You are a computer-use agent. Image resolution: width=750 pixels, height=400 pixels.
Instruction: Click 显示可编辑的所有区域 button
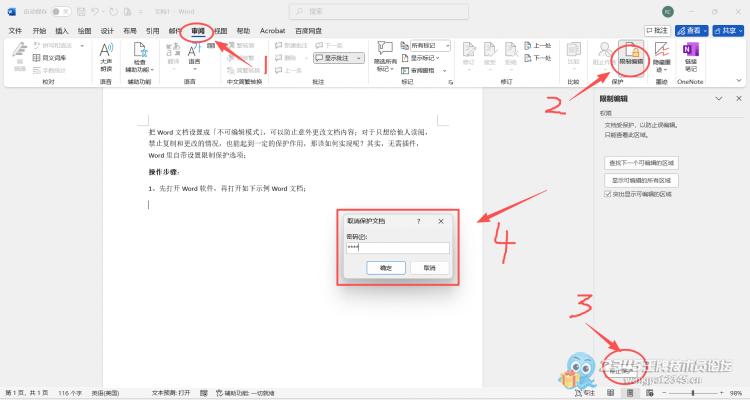[641, 179]
